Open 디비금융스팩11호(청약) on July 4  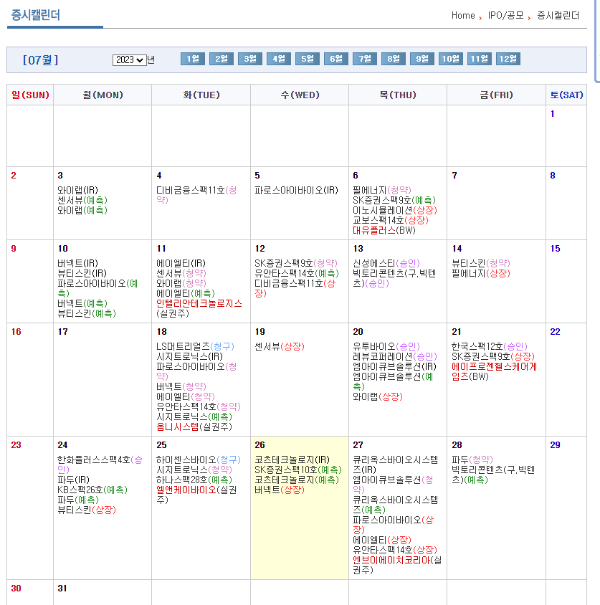pyautogui.click(x=196, y=194)
